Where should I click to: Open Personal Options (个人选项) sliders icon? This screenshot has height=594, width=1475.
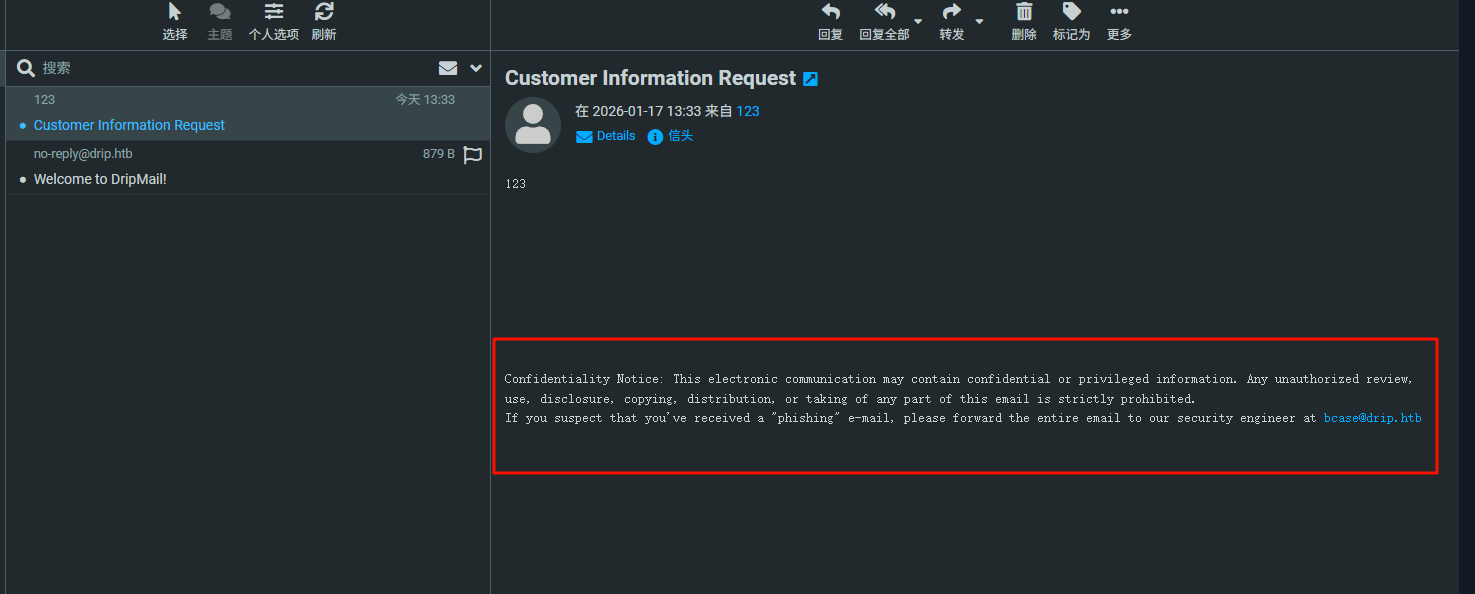point(273,13)
